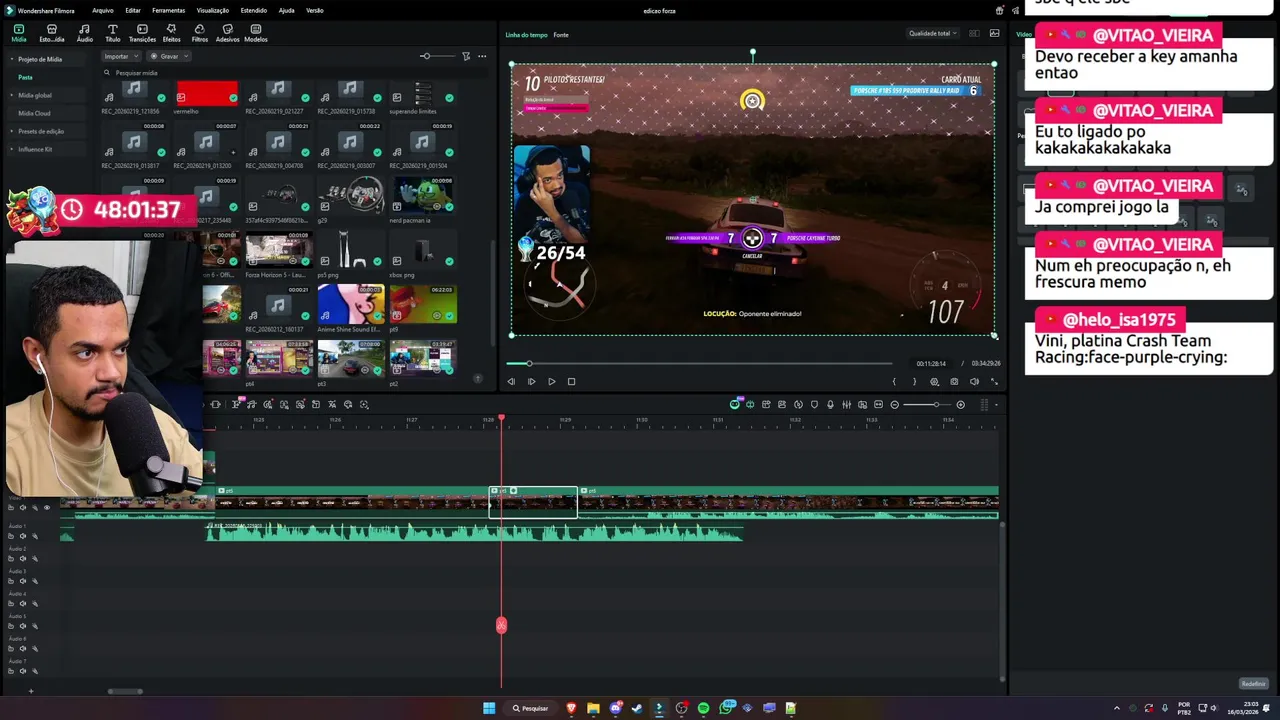The image size is (1280, 720).
Task: Hide the Vídeo 1 track with eye icon
Action: [x=46, y=507]
